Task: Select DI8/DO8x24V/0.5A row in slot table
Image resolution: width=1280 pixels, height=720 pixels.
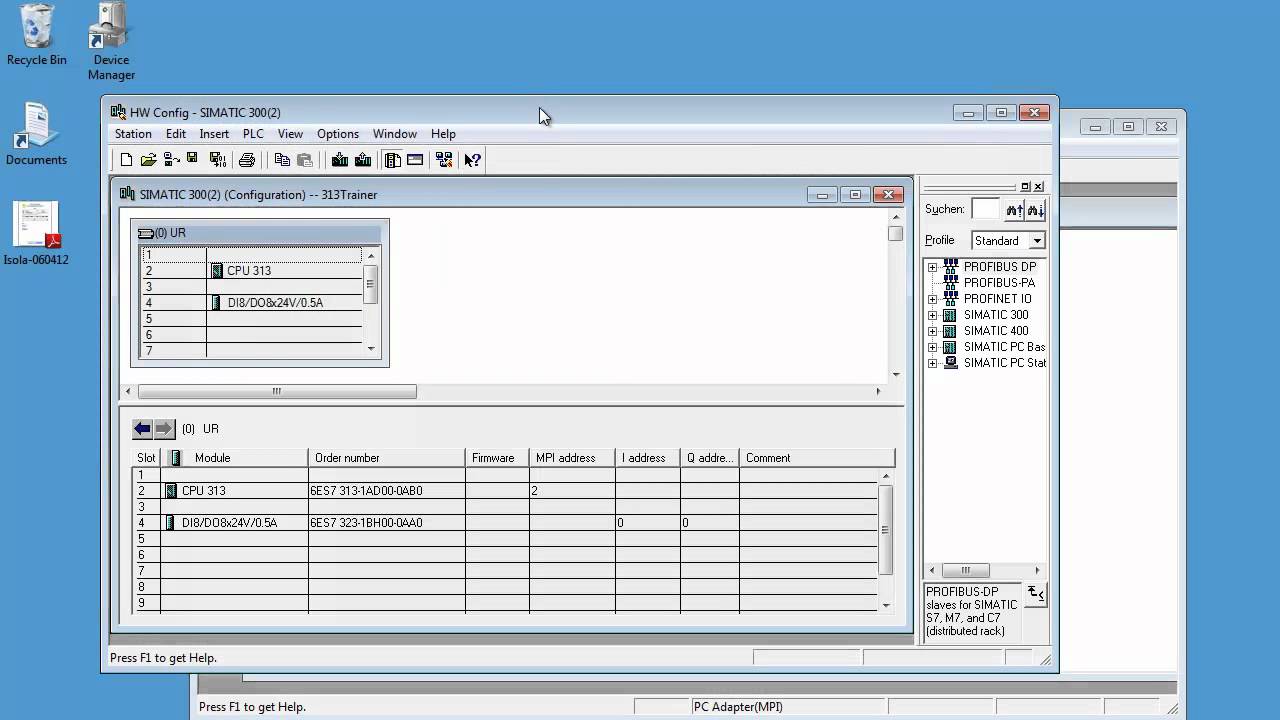Action: click(x=505, y=523)
